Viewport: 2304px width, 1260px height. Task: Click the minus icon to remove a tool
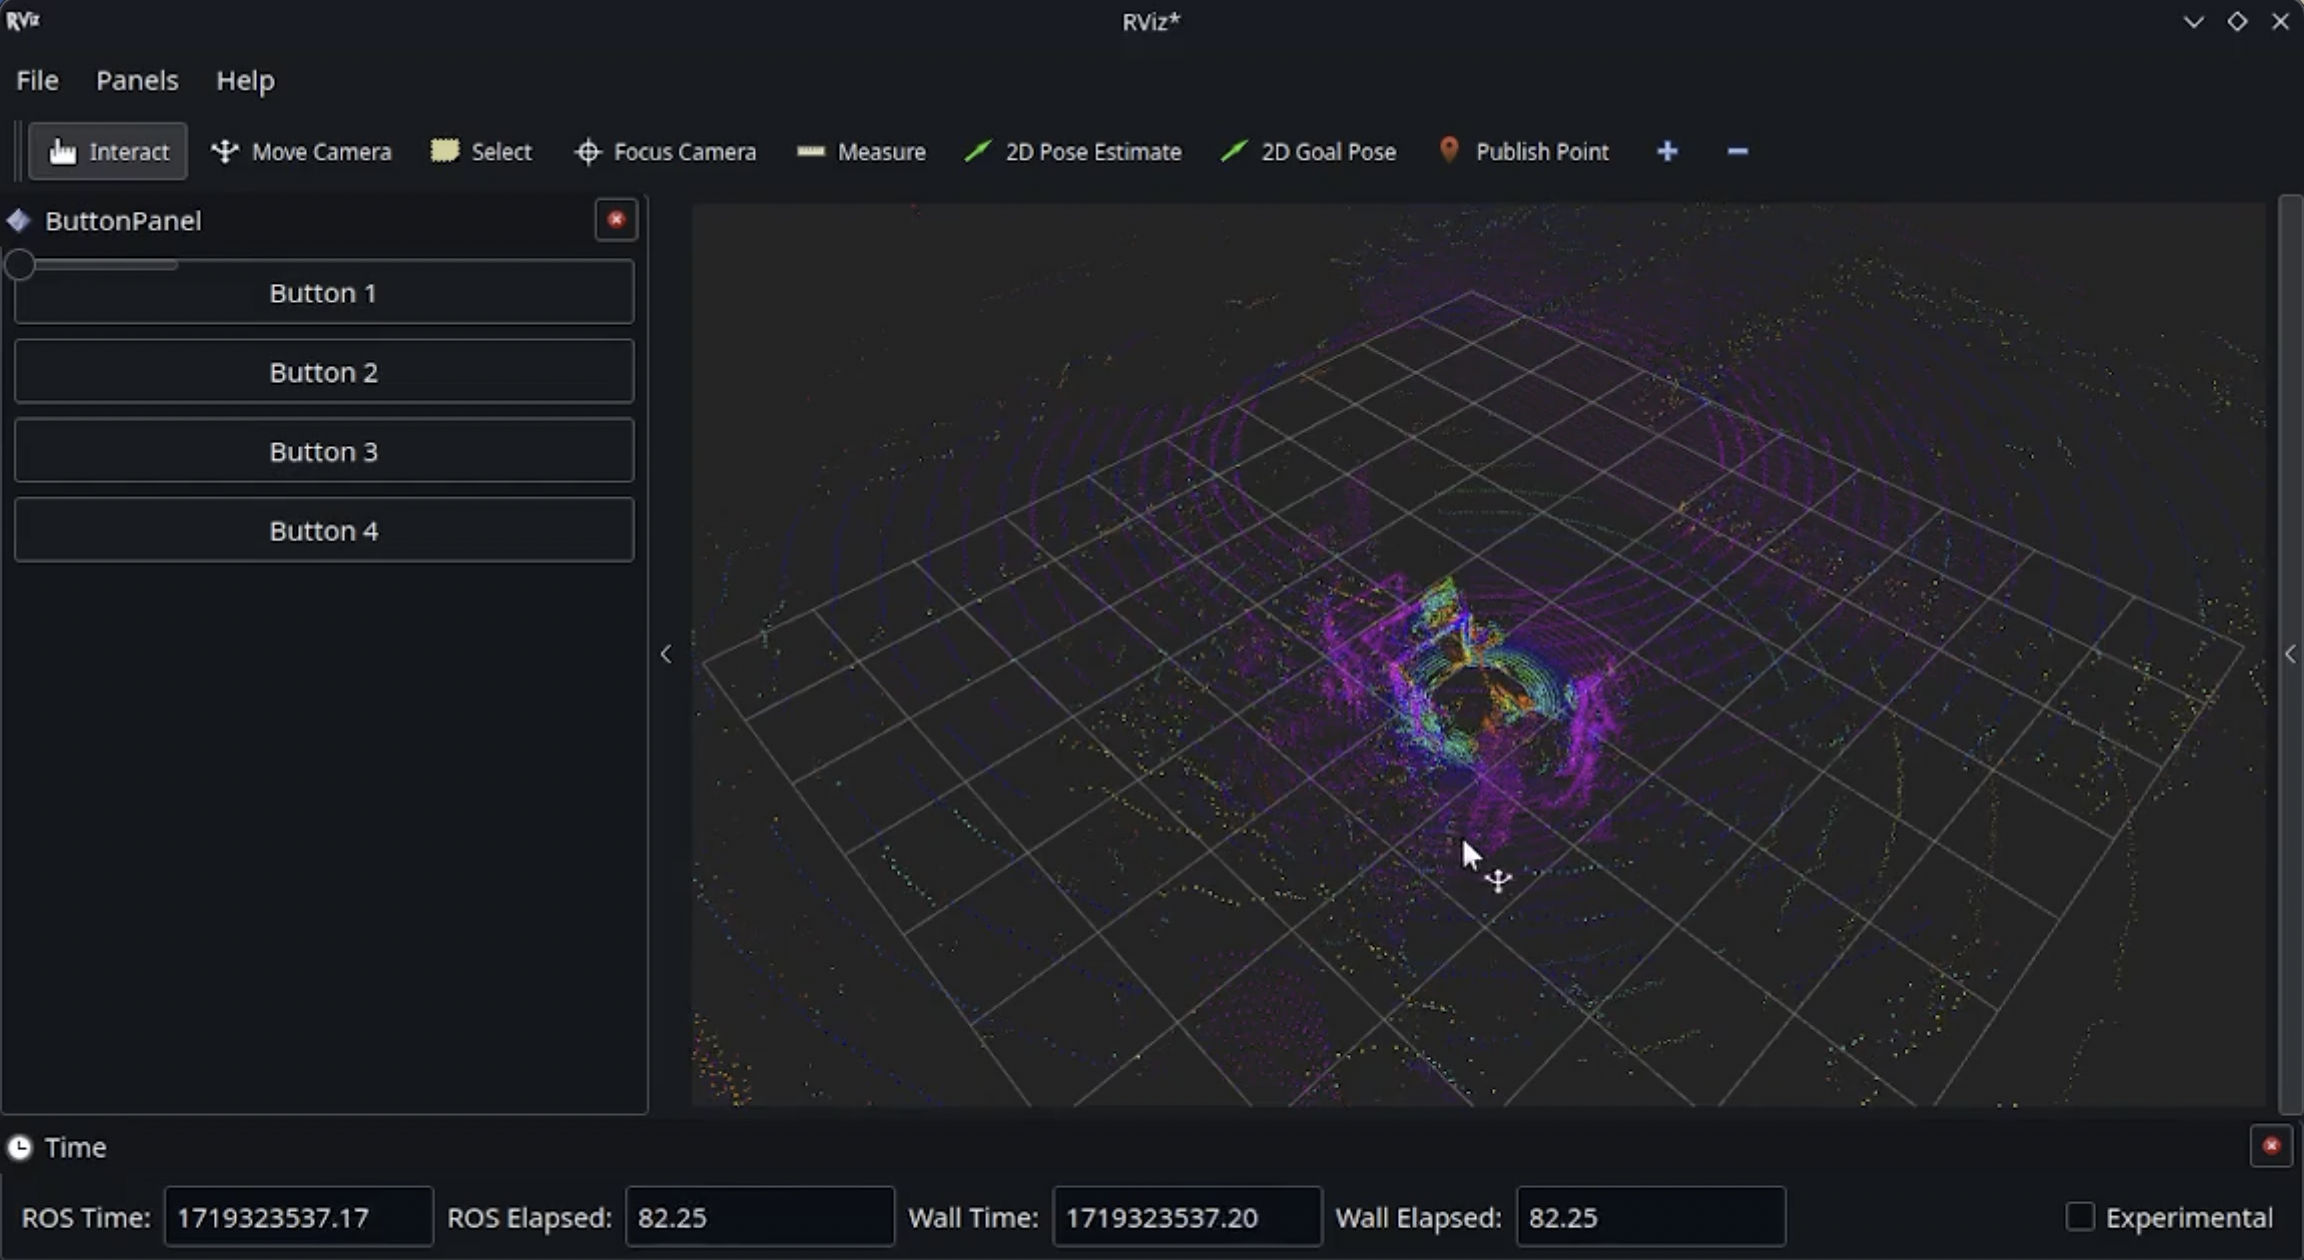point(1736,151)
